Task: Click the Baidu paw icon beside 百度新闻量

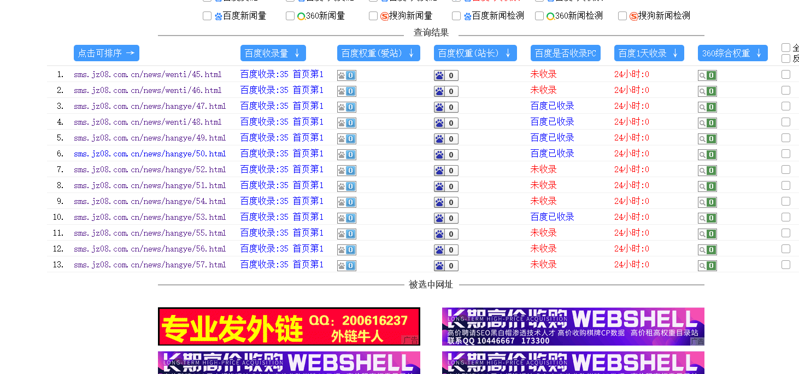Action: tap(219, 16)
